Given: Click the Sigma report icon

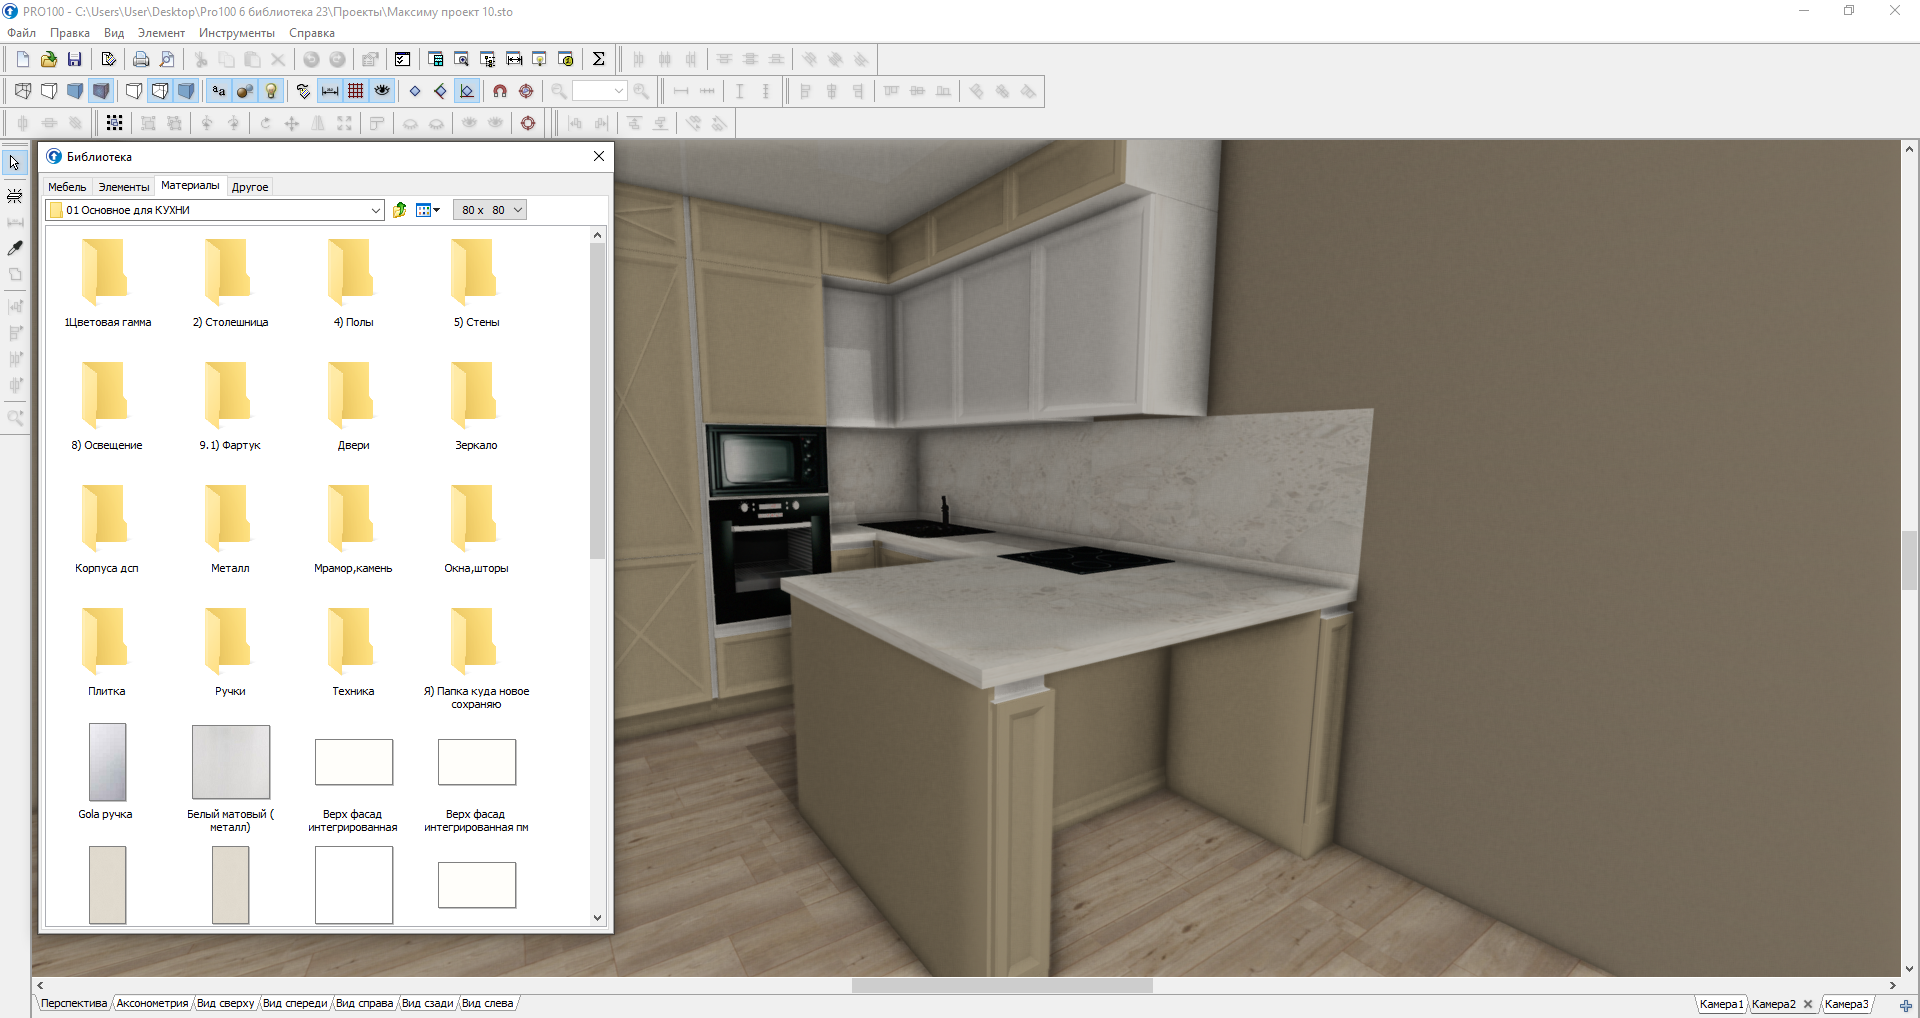Looking at the screenshot, I should point(598,59).
